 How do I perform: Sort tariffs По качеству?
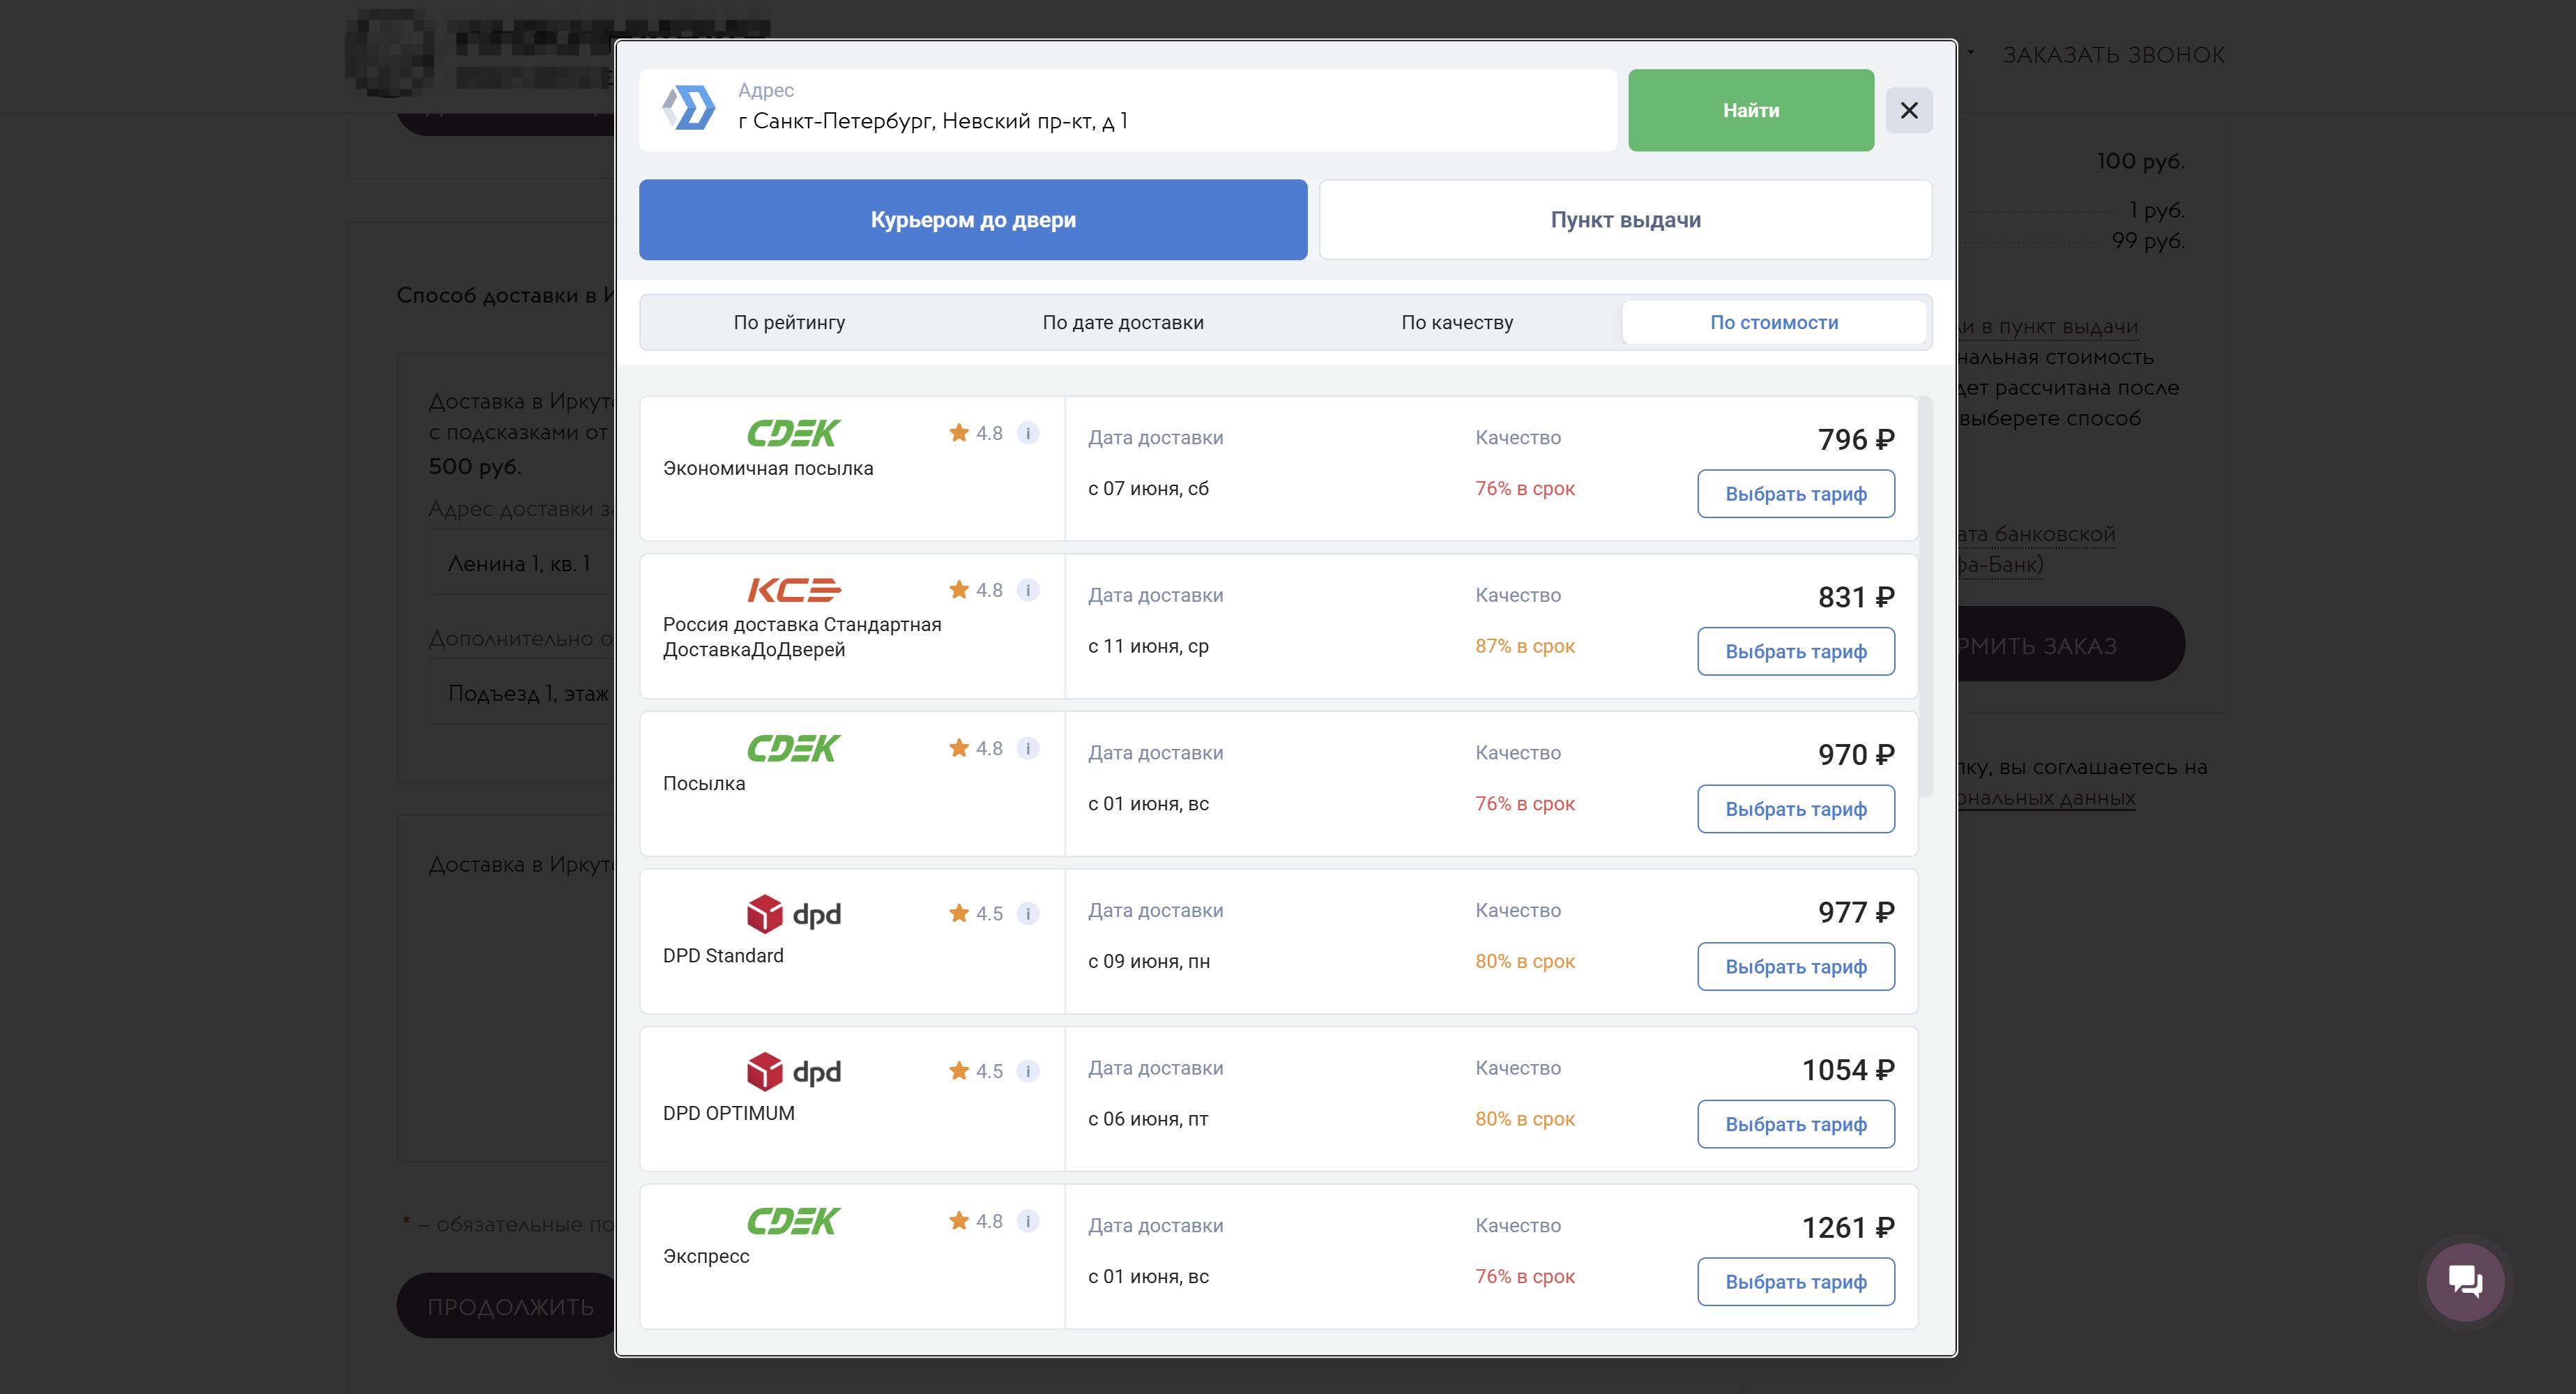tap(1457, 322)
